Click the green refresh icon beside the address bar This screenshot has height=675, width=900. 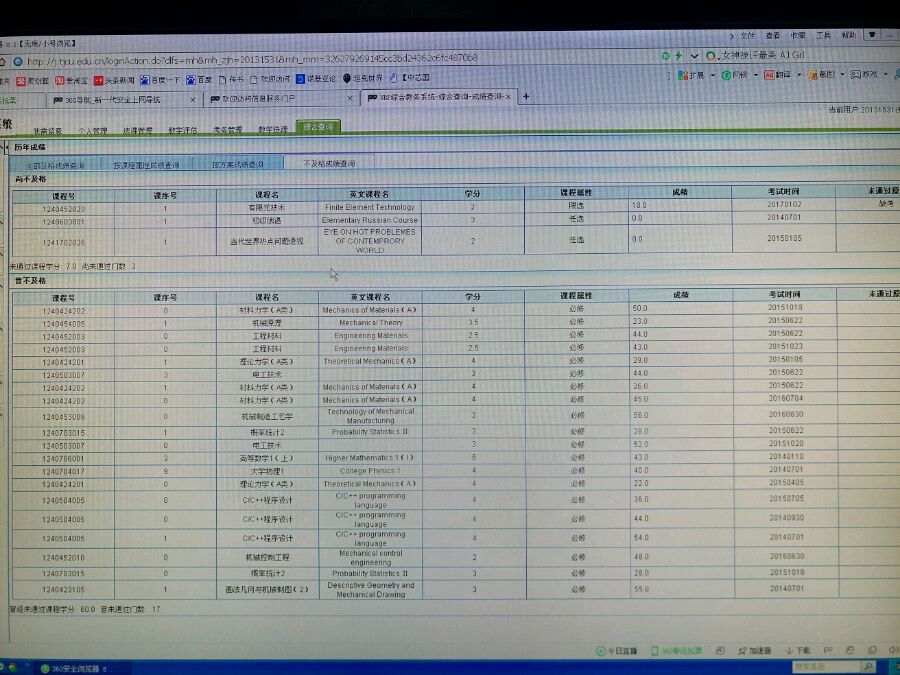tap(665, 56)
